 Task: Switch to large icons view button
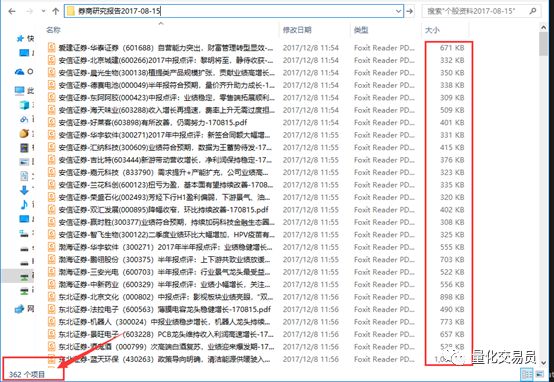click(x=539, y=374)
